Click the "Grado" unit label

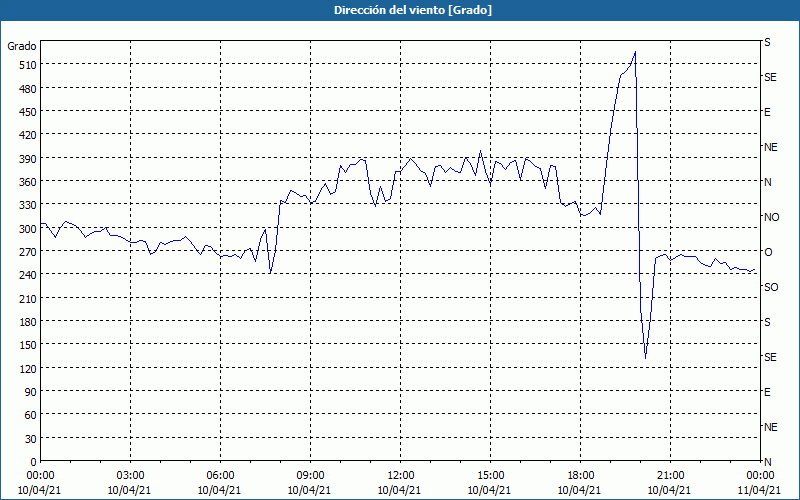[22, 46]
